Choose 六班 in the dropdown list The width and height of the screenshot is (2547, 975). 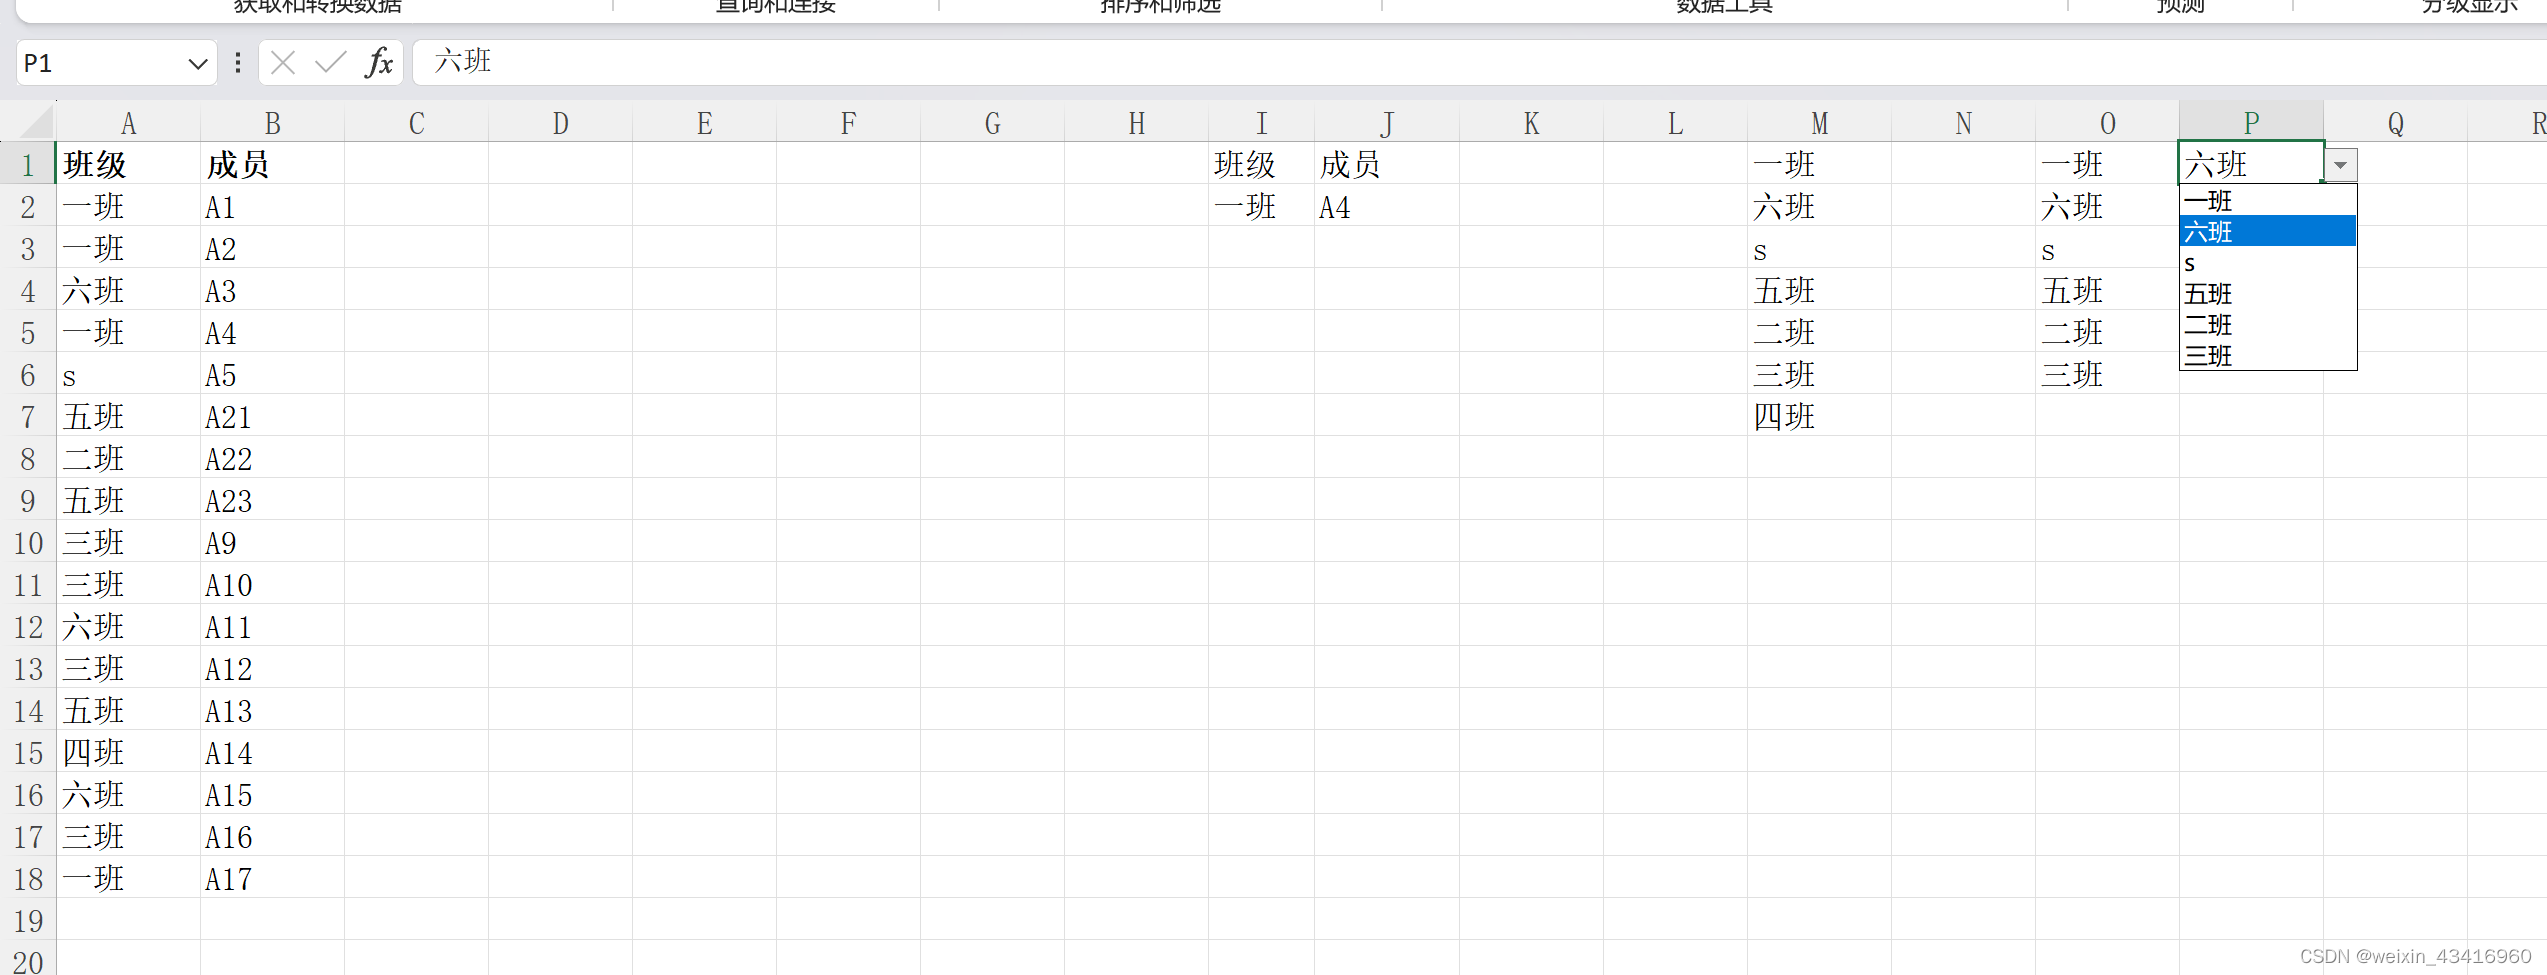click(2267, 232)
